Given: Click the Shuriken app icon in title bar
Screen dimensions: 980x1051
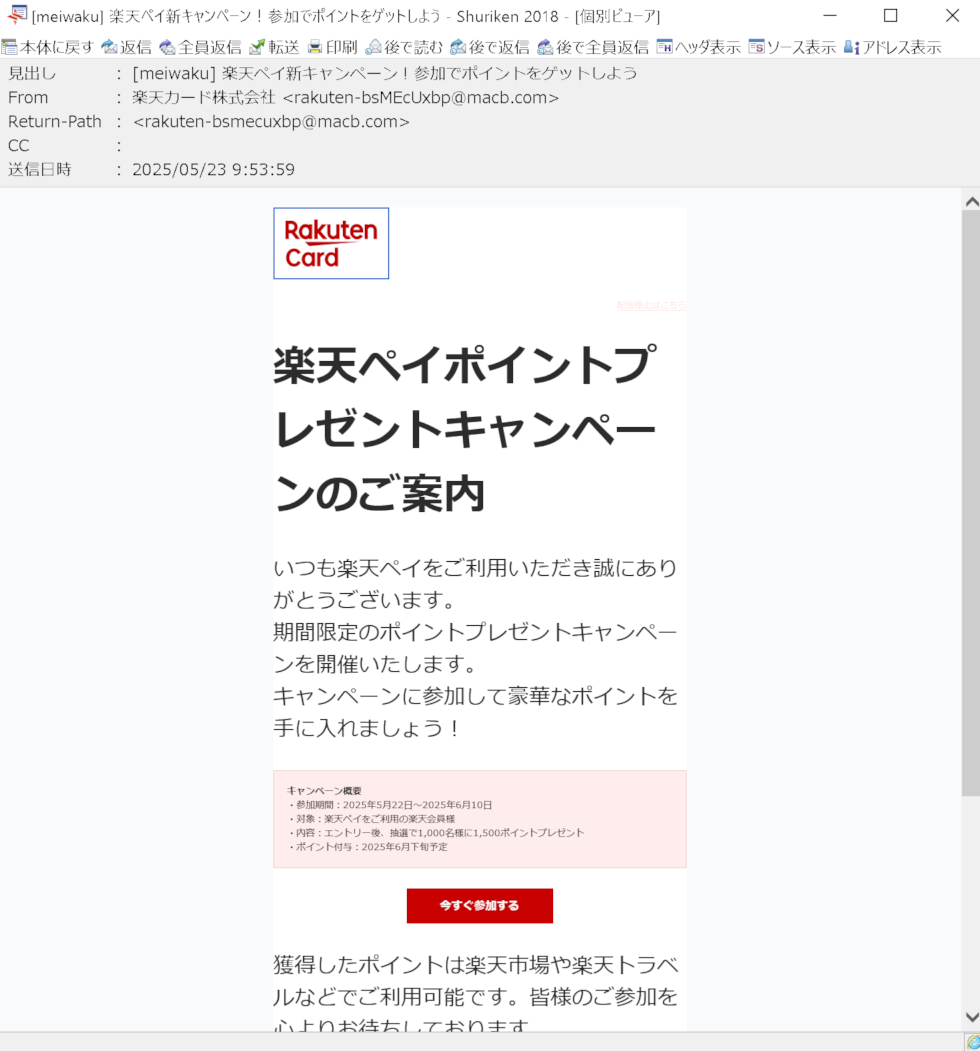Looking at the screenshot, I should (16, 15).
